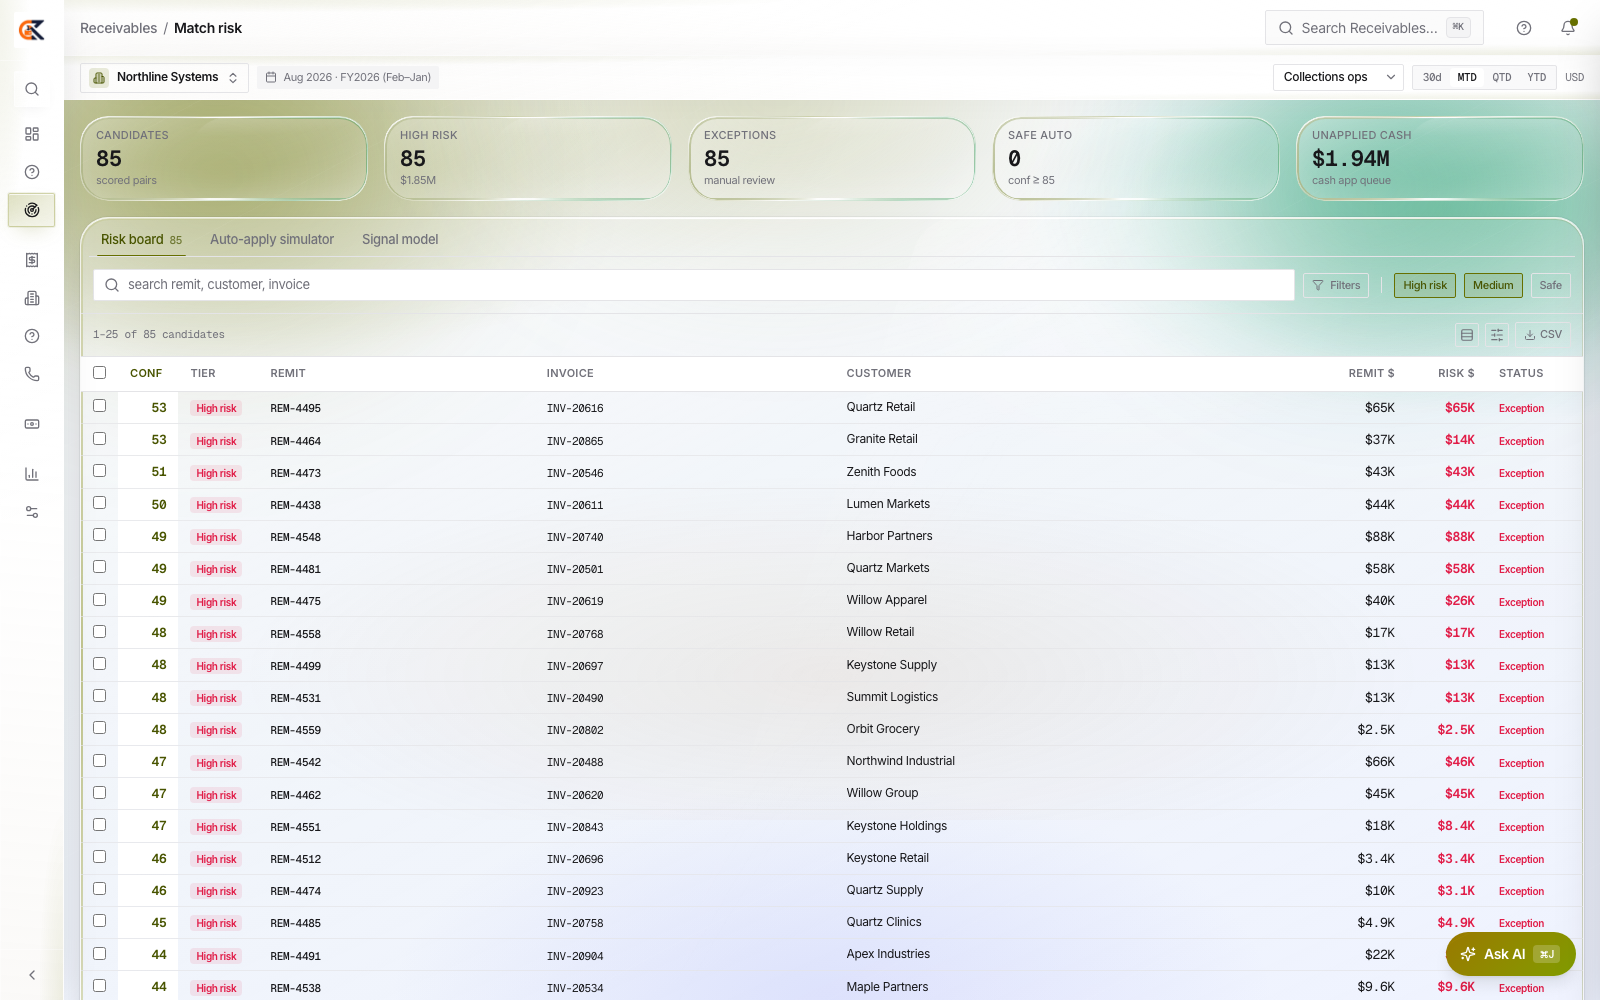Open the cash banknote sidebar icon

click(x=32, y=424)
